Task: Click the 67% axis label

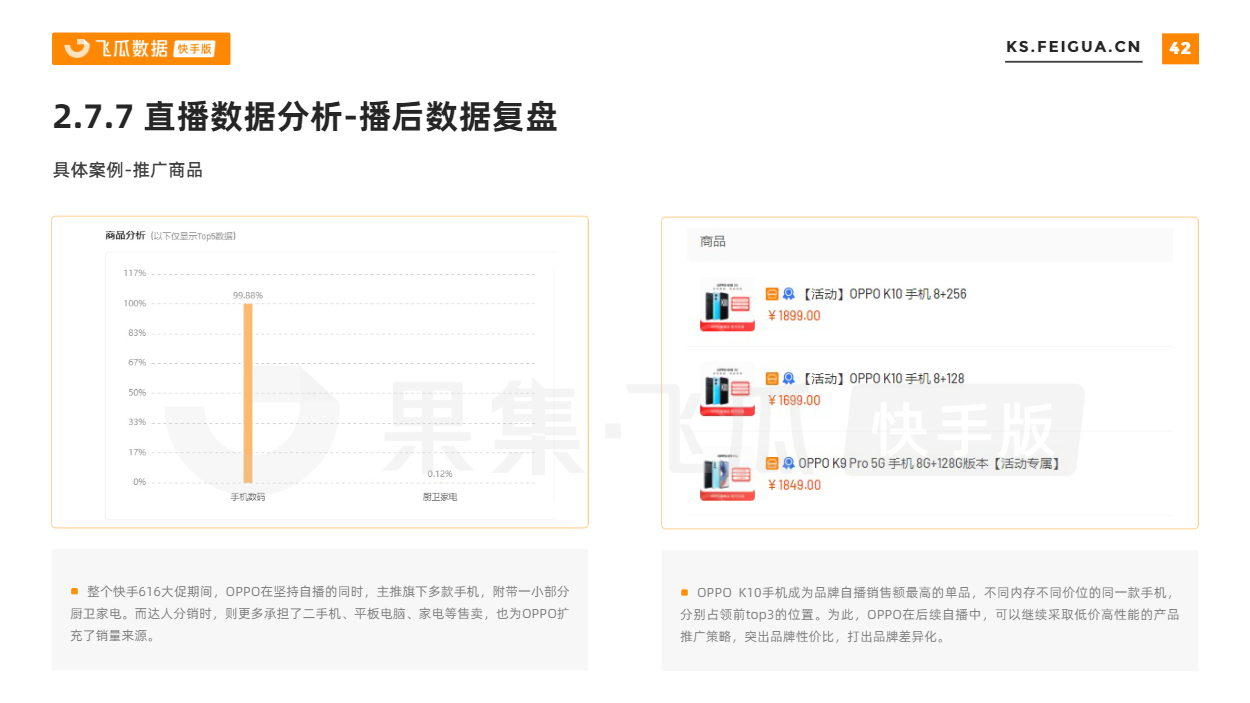Action: [x=137, y=363]
